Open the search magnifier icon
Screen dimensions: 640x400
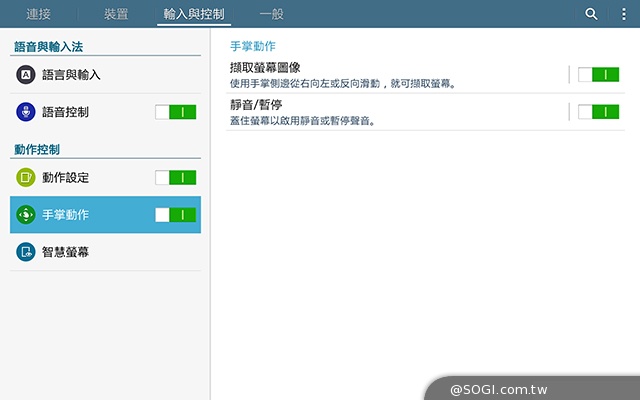tap(591, 14)
